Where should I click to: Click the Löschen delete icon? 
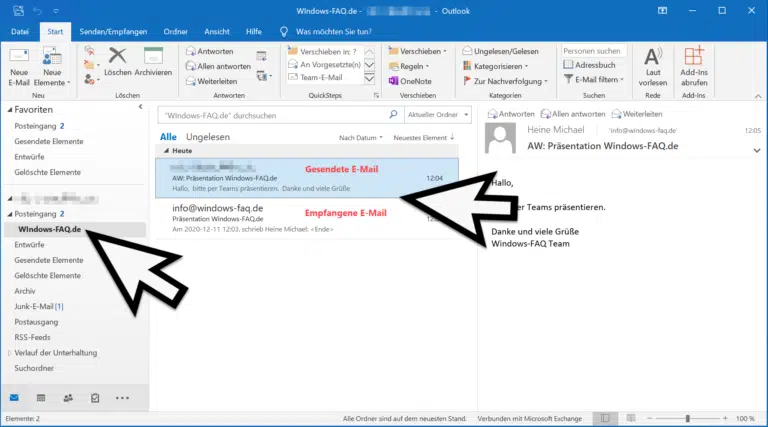(x=118, y=61)
